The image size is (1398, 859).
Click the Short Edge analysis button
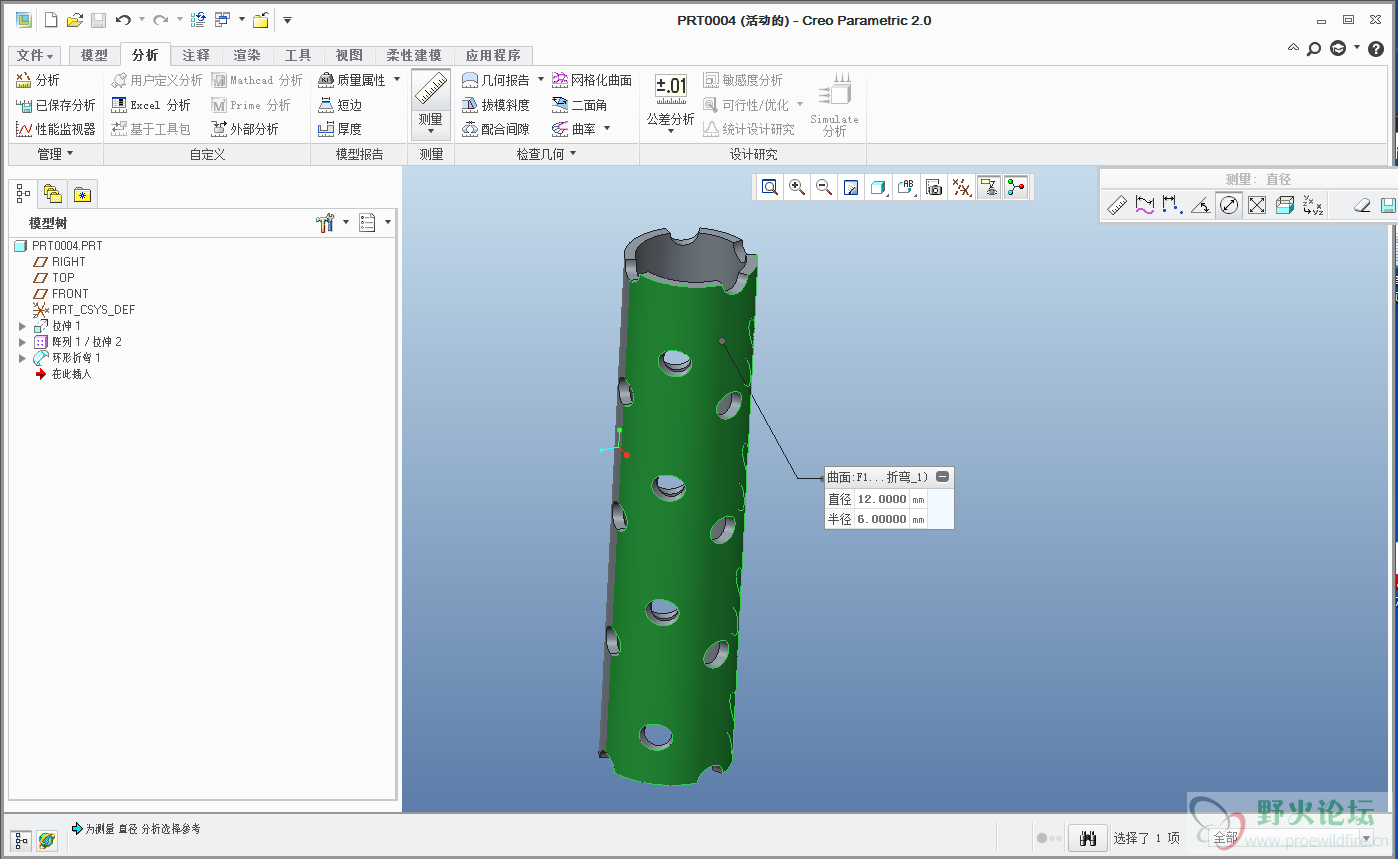coord(340,105)
